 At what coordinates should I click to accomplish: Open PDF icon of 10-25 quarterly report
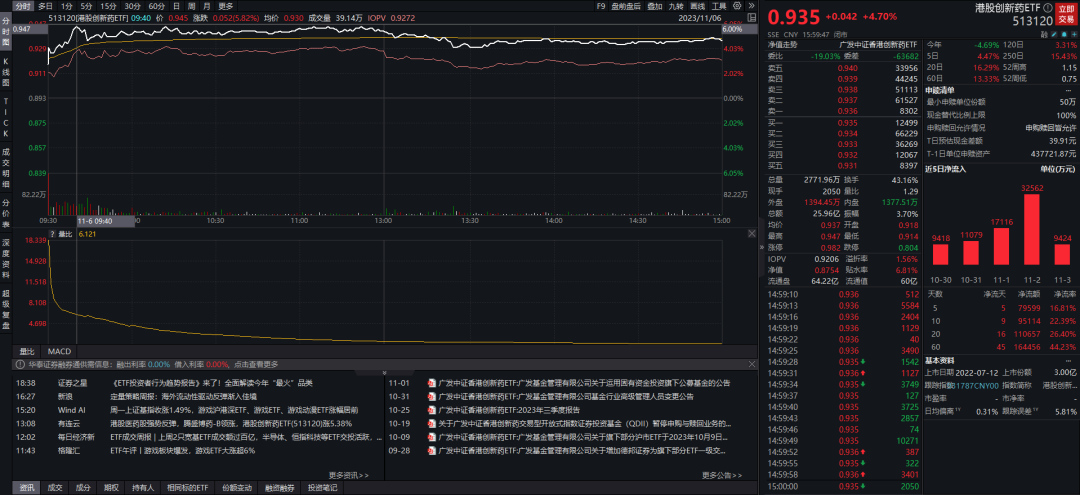pos(432,410)
